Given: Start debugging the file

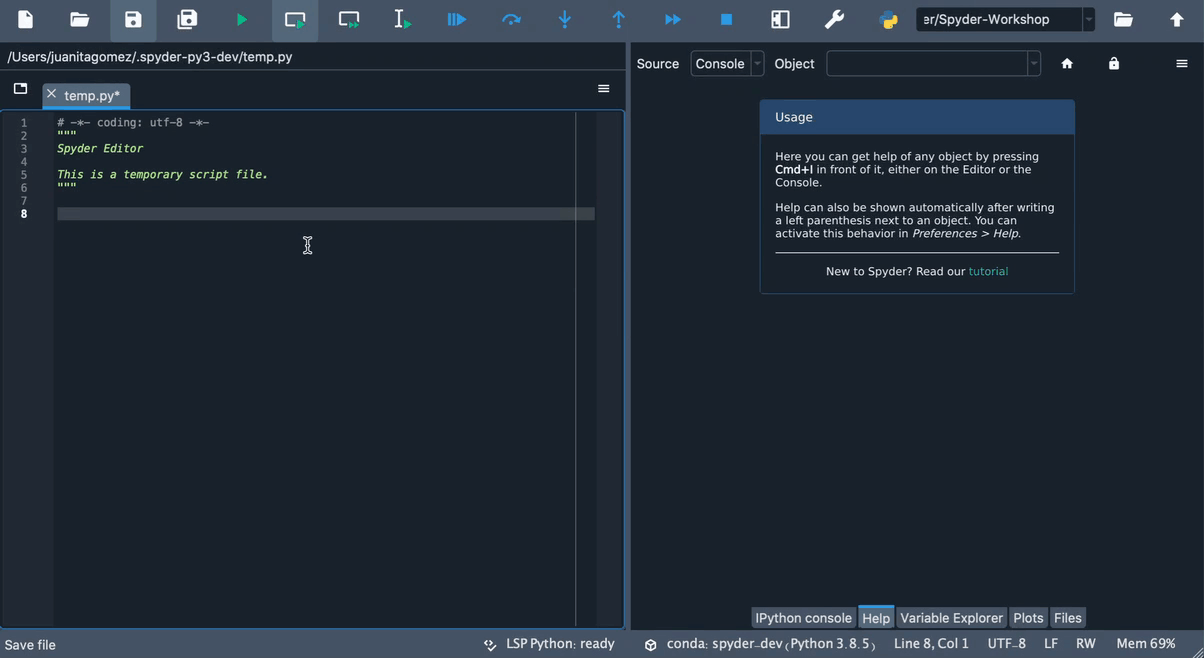Looking at the screenshot, I should coord(457,18).
